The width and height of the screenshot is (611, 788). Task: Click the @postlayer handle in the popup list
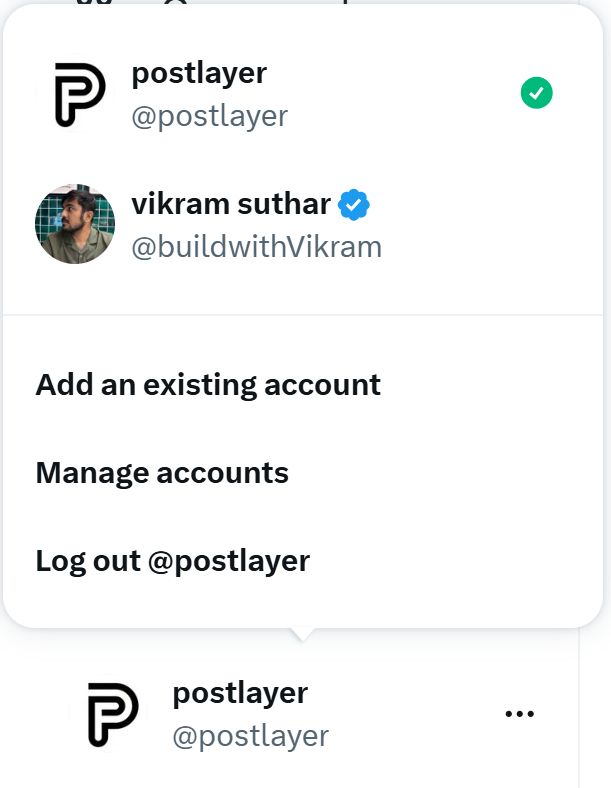click(209, 116)
